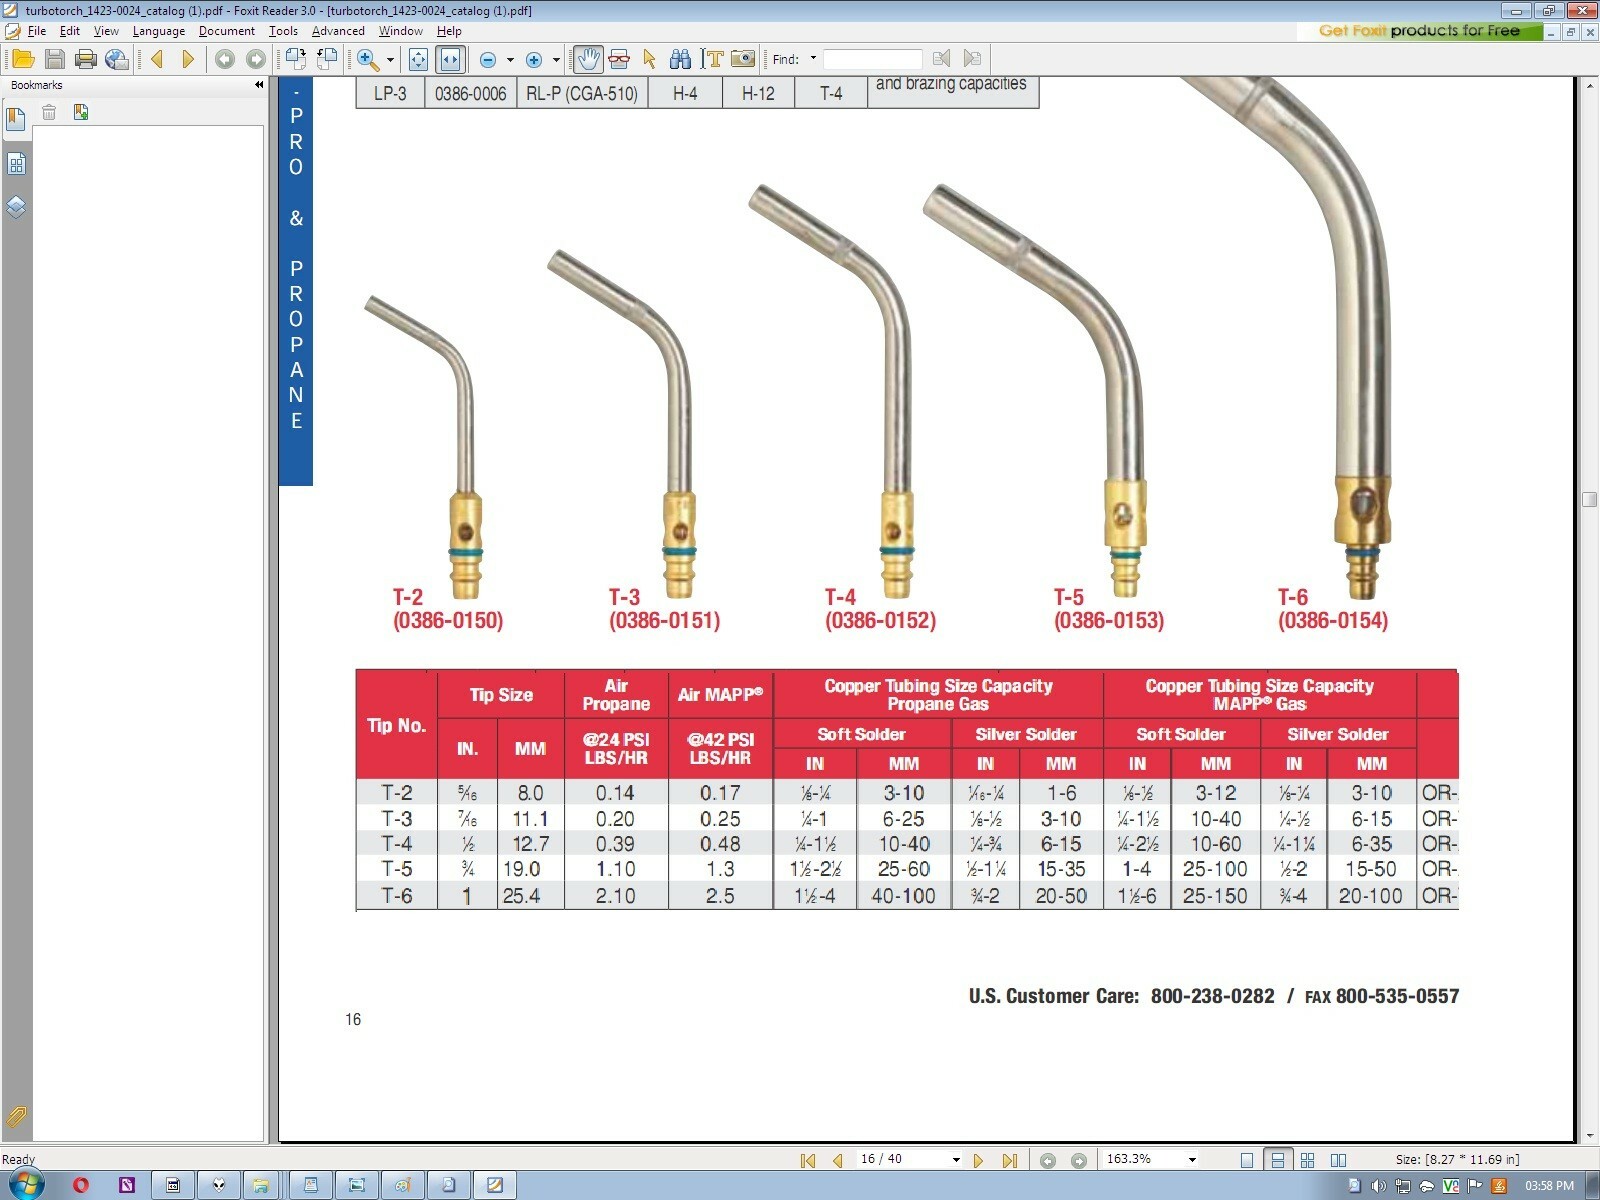Screen dimensions: 1600x1200
Task: Open the Advanced menu
Action: [x=338, y=31]
